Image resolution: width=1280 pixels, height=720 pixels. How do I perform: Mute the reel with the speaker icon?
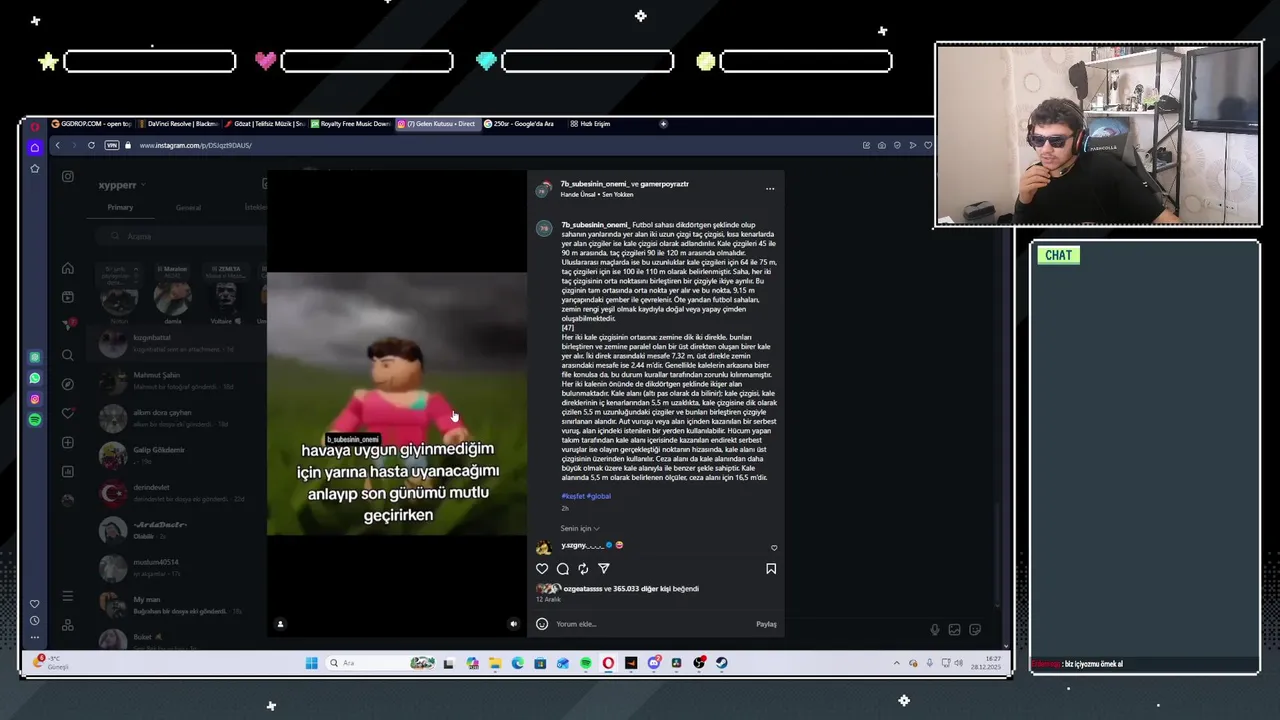click(x=513, y=624)
